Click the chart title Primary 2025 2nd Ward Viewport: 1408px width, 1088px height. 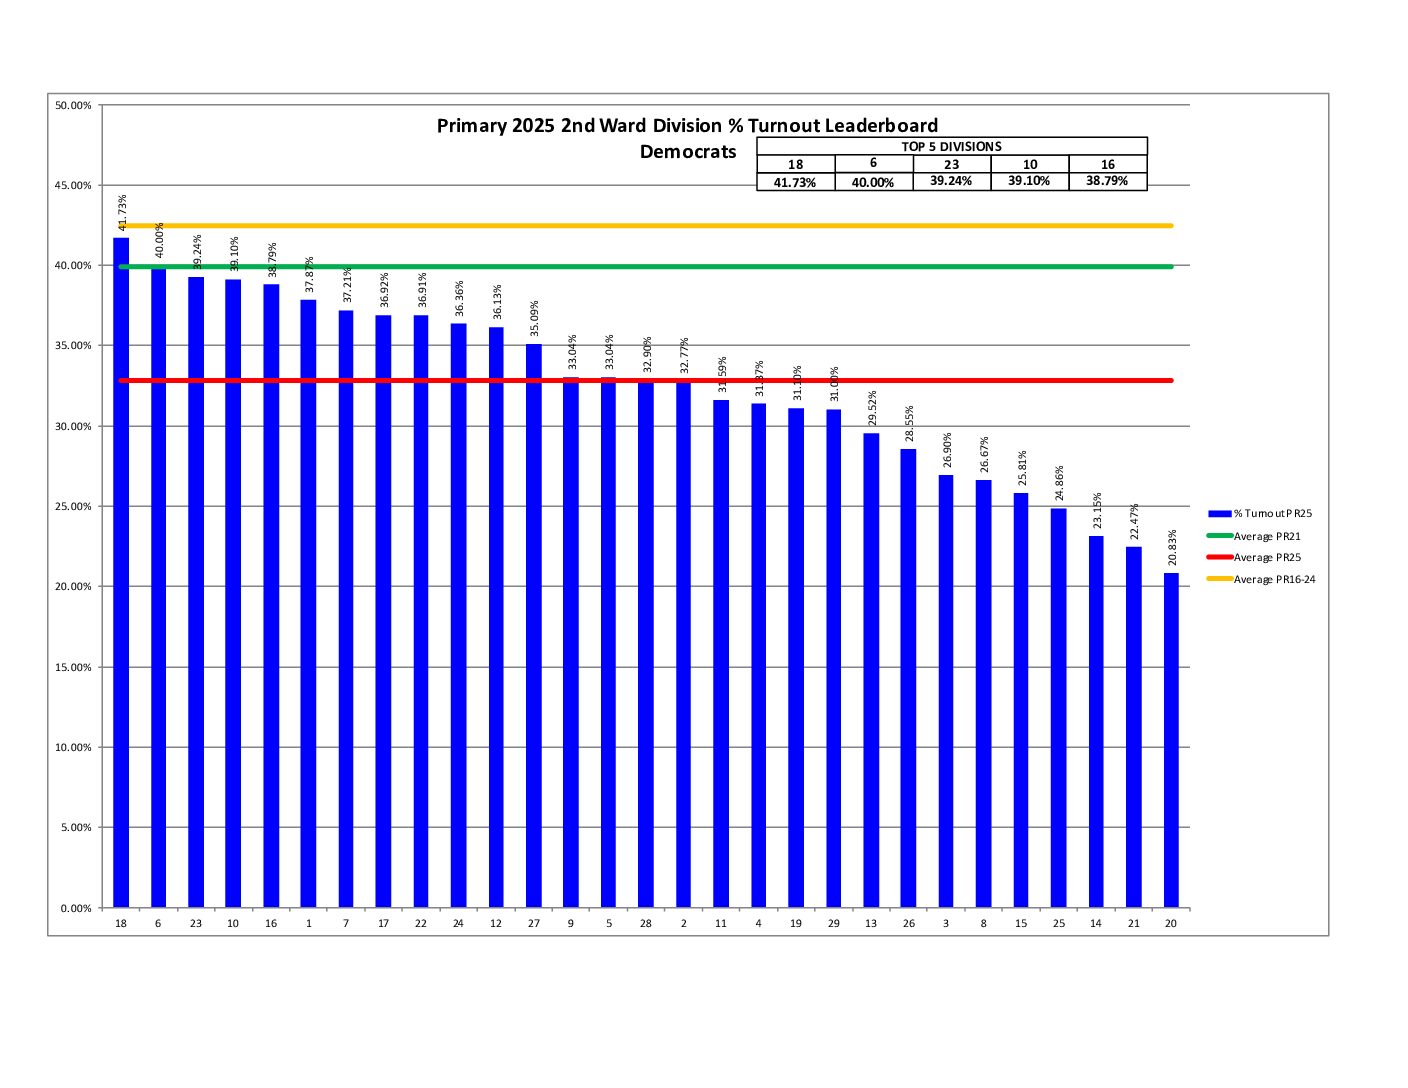tap(687, 126)
